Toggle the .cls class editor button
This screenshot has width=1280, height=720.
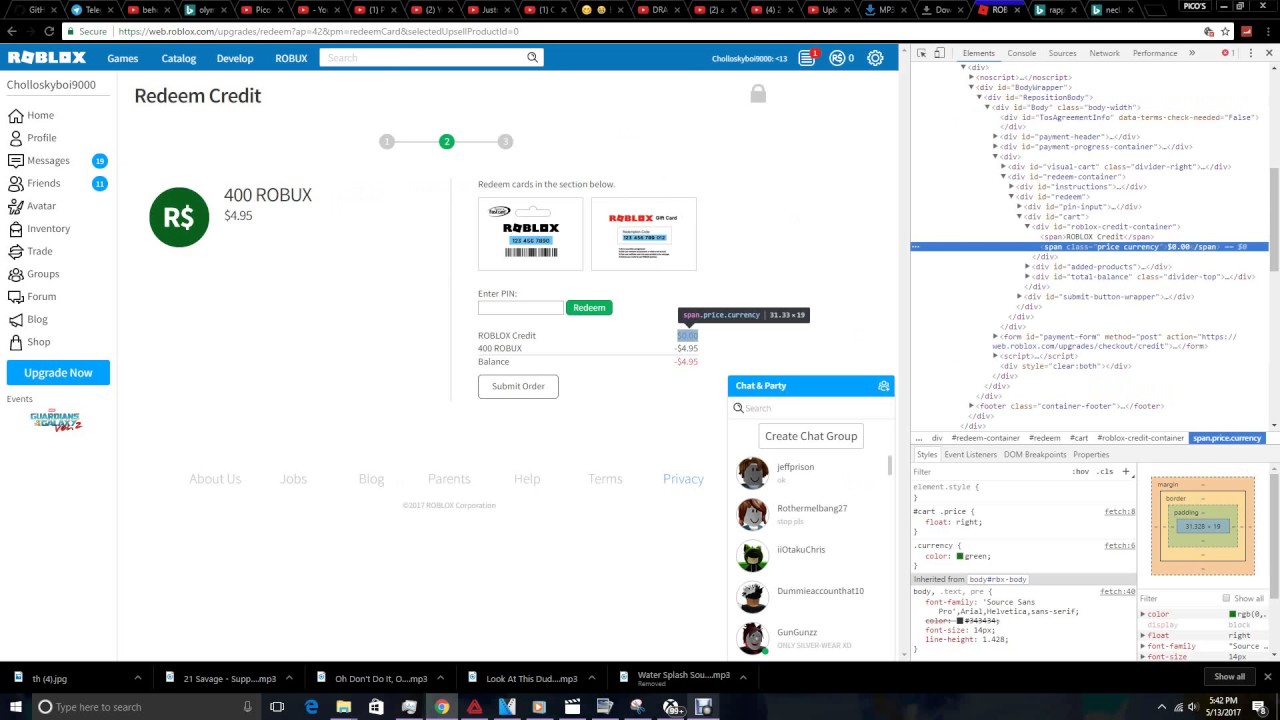[1105, 471]
